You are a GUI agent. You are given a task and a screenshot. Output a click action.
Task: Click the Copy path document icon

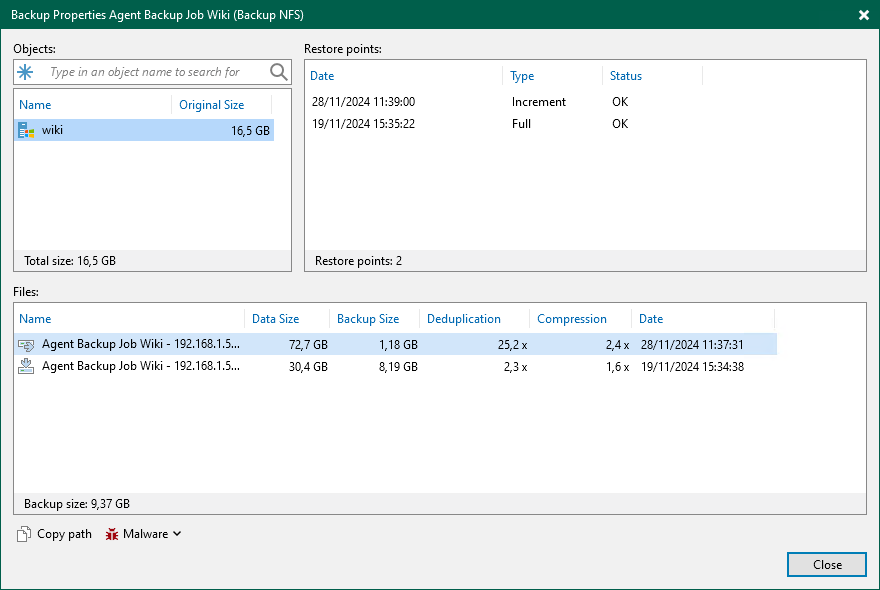point(24,534)
